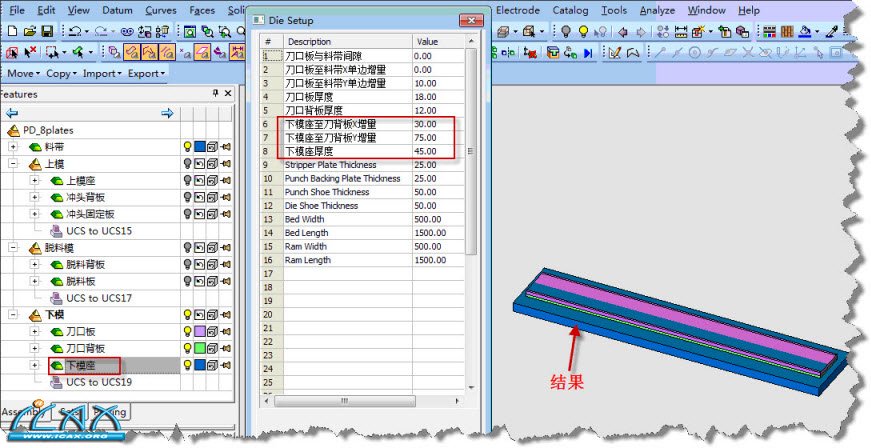Toggle visibility bulb for 脱料板
This screenshot has width=871, height=448.
tap(188, 281)
